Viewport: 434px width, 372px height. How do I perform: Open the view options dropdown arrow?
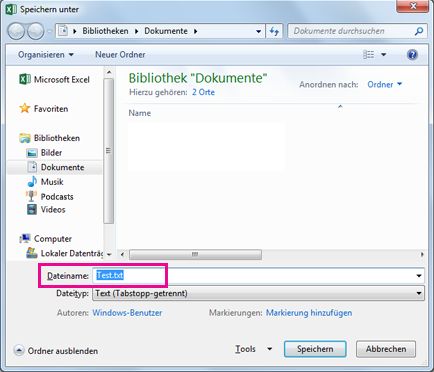coord(384,54)
